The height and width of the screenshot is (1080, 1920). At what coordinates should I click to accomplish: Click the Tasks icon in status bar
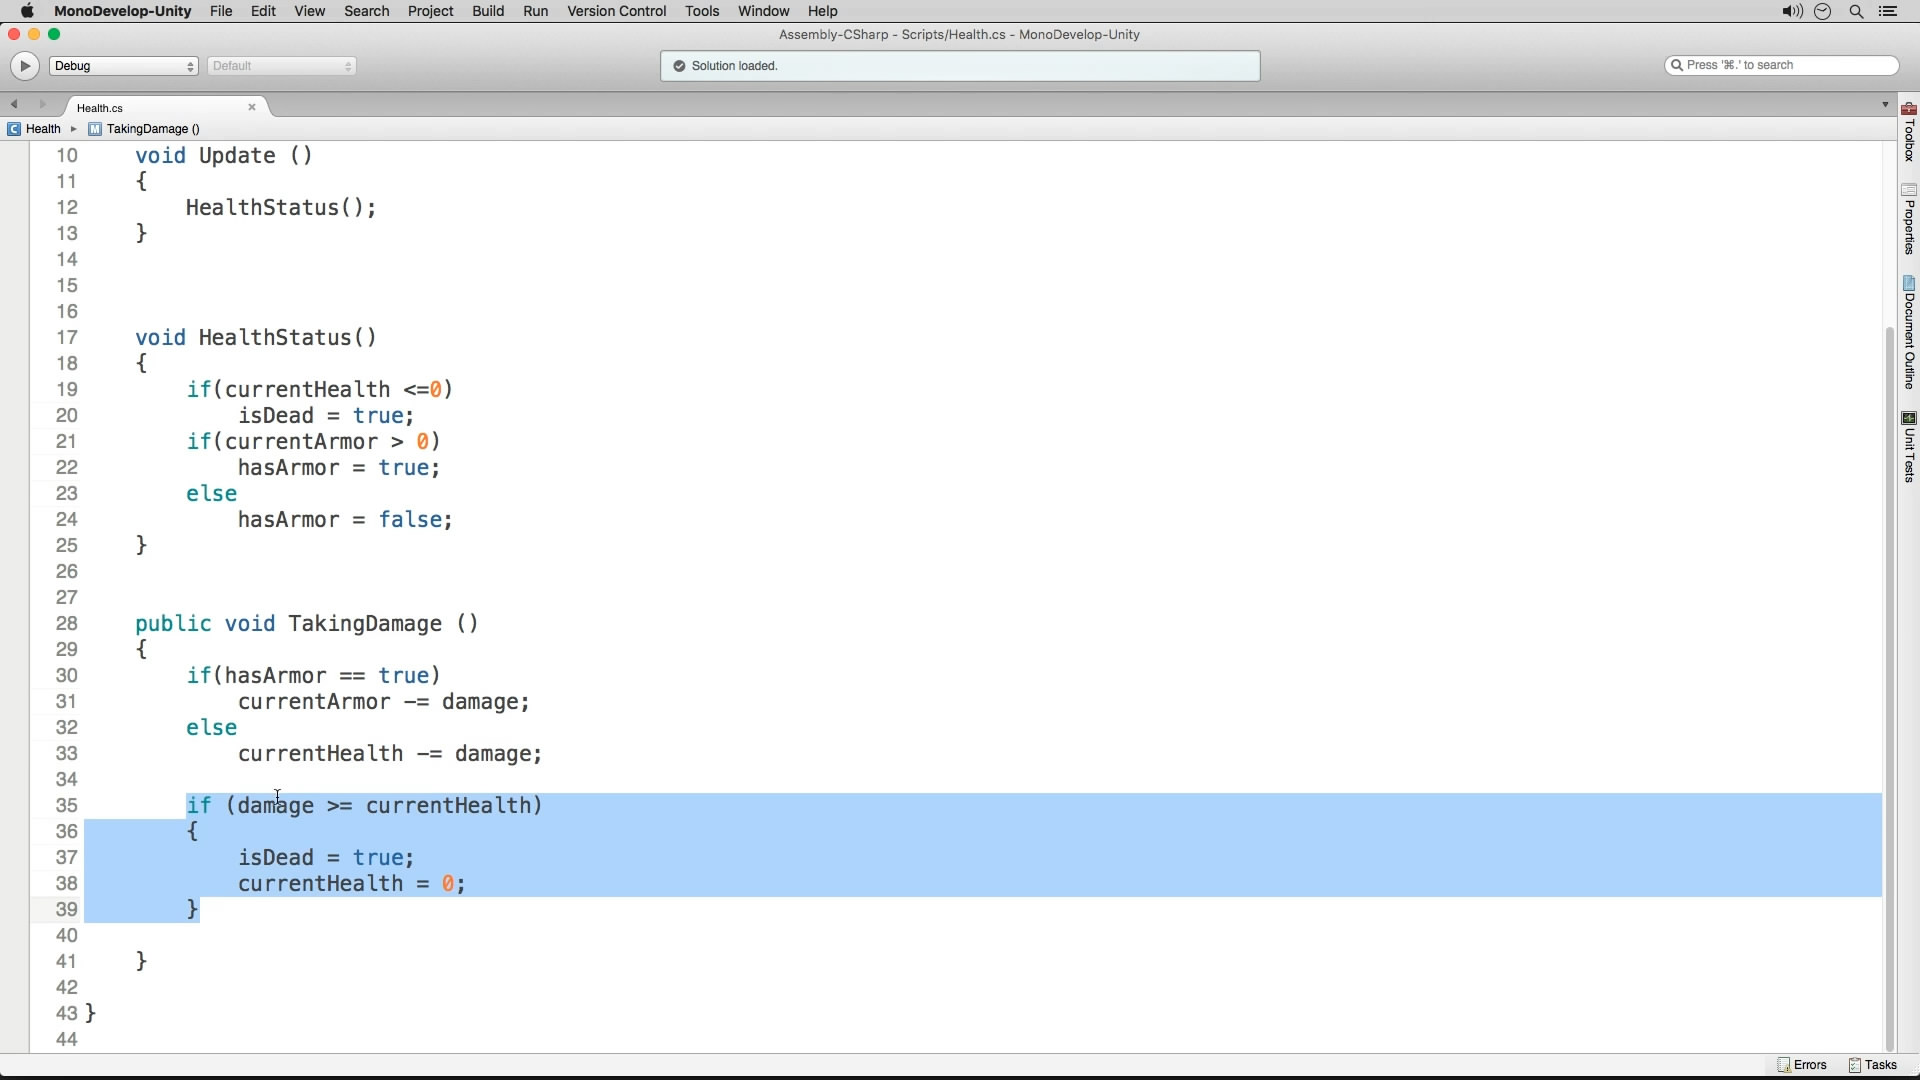click(1873, 1064)
